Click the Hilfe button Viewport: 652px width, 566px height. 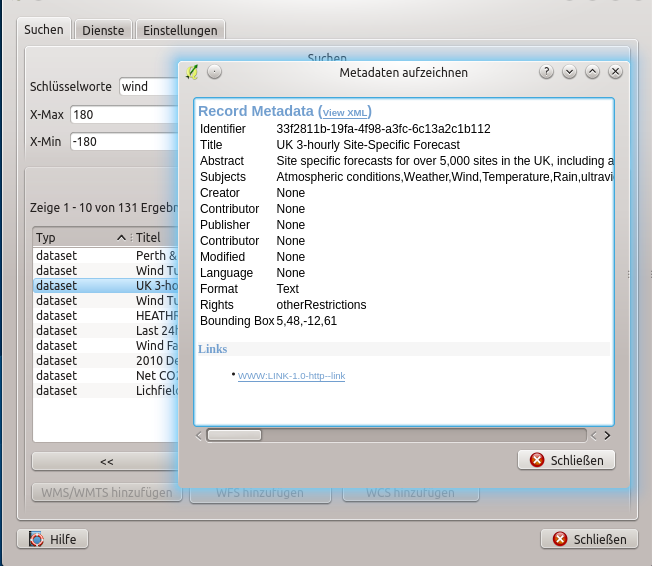(53, 539)
